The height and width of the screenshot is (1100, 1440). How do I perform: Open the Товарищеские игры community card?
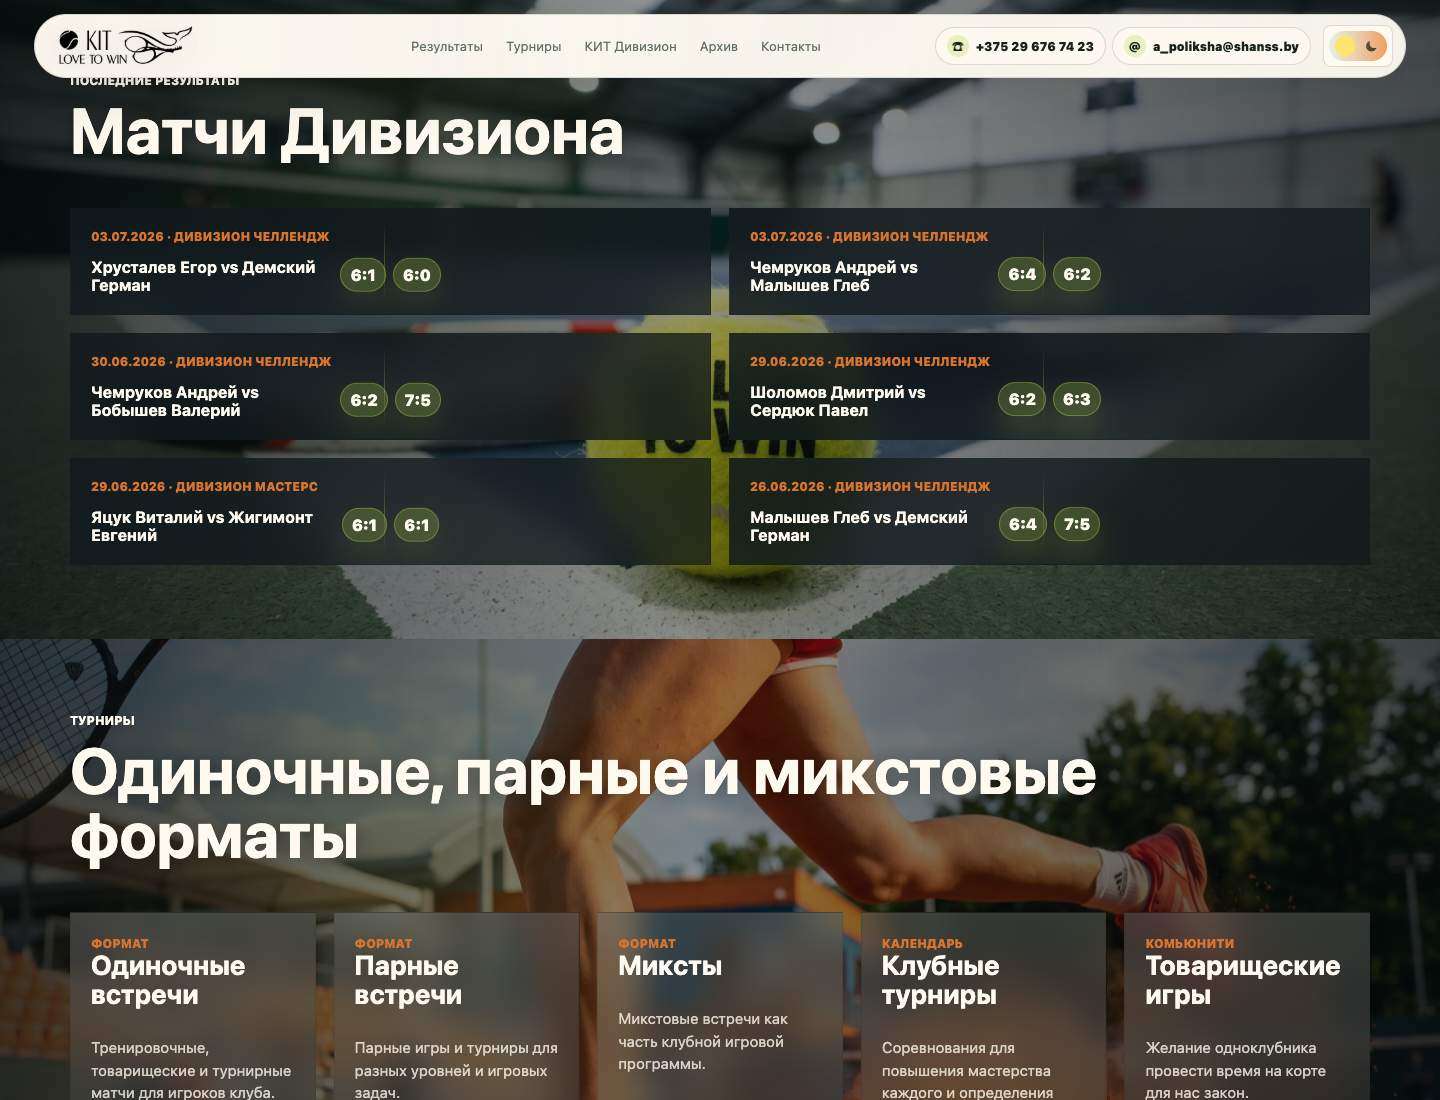tap(1247, 1006)
